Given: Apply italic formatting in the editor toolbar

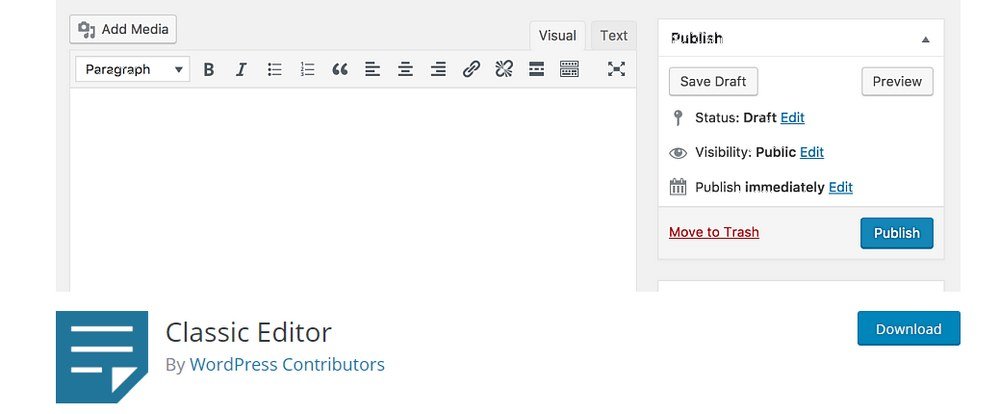Looking at the screenshot, I should click(x=241, y=70).
